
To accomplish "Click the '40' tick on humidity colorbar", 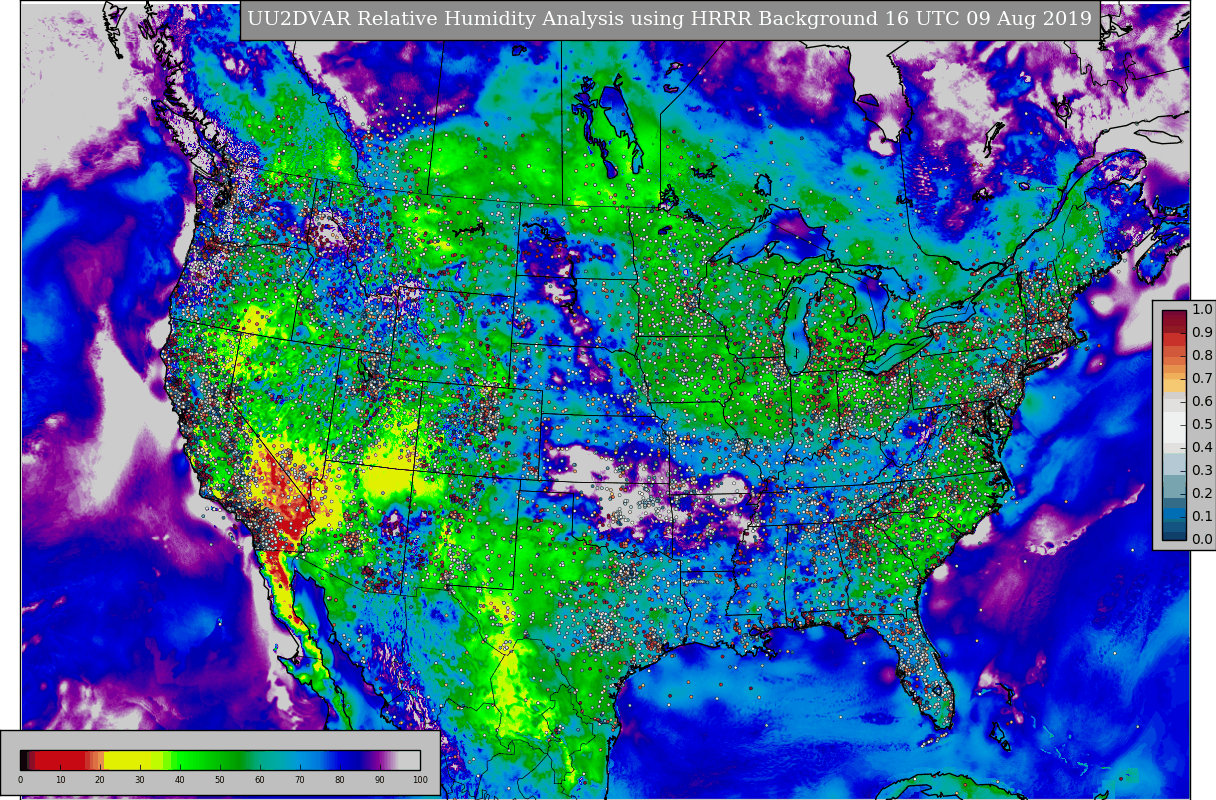I will coord(180,780).
